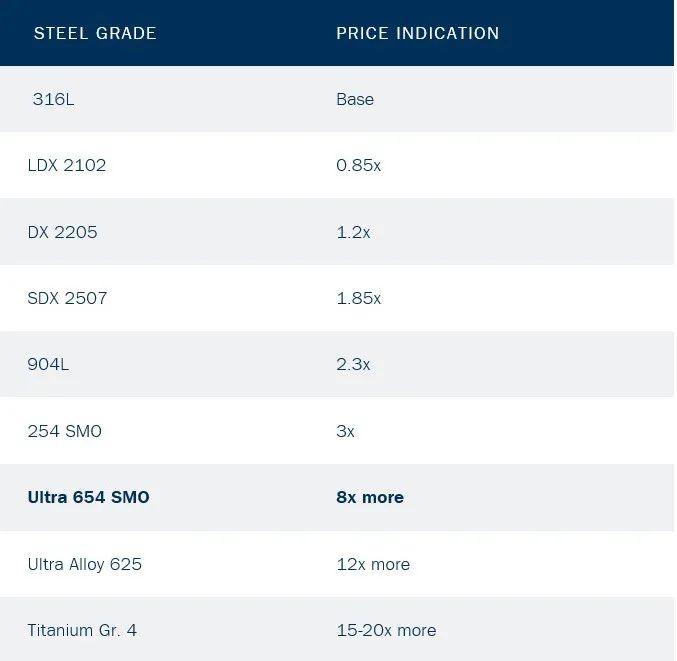Select the bold Ultra 654 SMO cell
Image resolution: width=677 pixels, height=661 pixels.
[x=88, y=497]
